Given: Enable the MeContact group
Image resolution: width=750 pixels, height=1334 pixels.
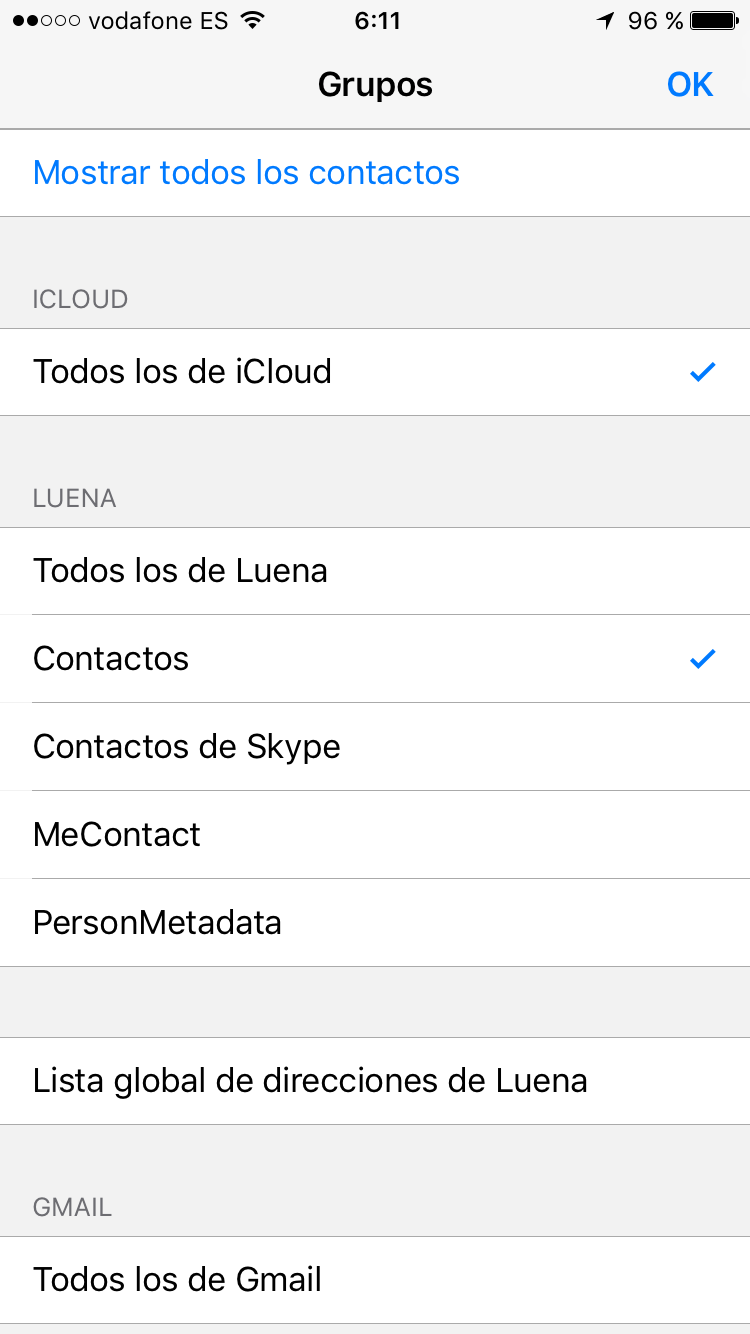Looking at the screenshot, I should click(x=117, y=835).
